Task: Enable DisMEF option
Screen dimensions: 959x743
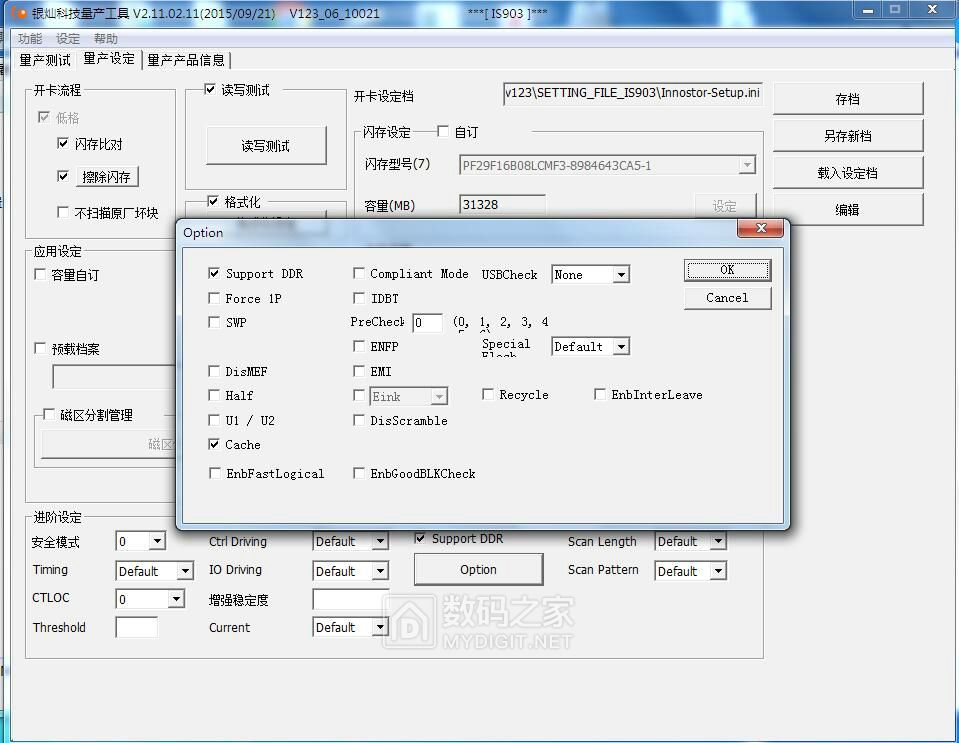Action: point(213,371)
